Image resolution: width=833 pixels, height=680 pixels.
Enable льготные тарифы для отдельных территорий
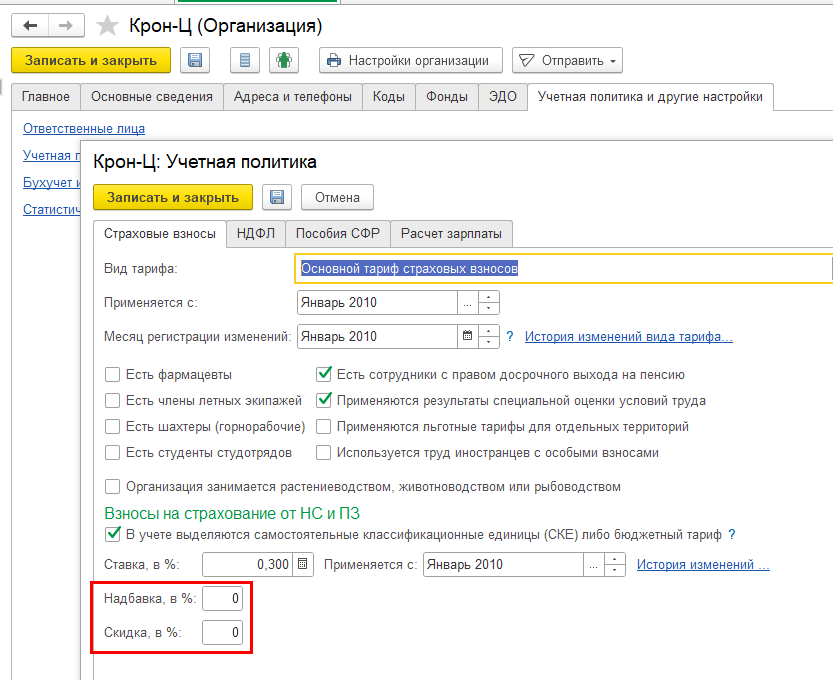tap(324, 427)
